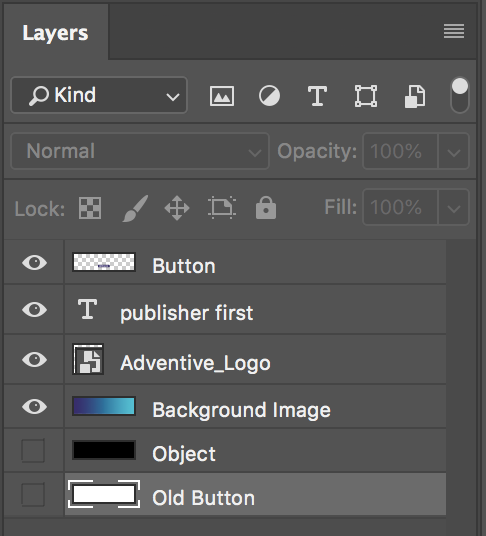Open the Kind filter type dropdown

click(99, 95)
